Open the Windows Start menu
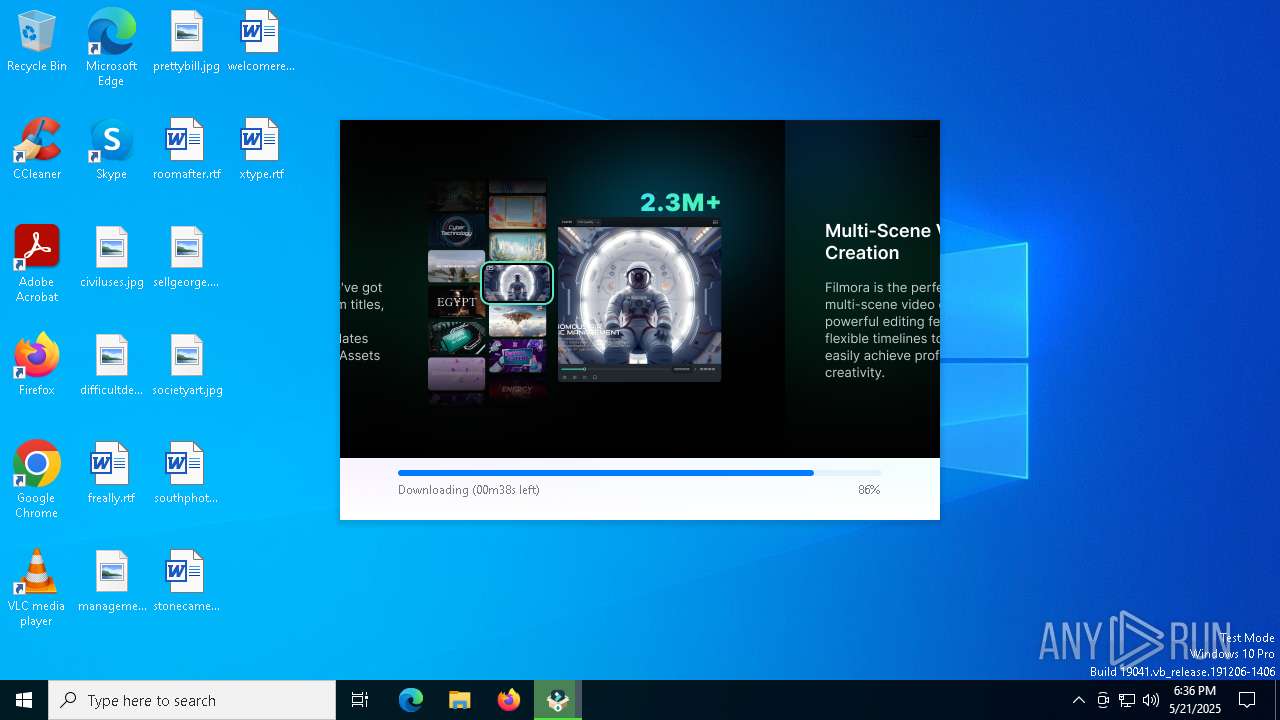The image size is (1280, 720). click(x=24, y=700)
